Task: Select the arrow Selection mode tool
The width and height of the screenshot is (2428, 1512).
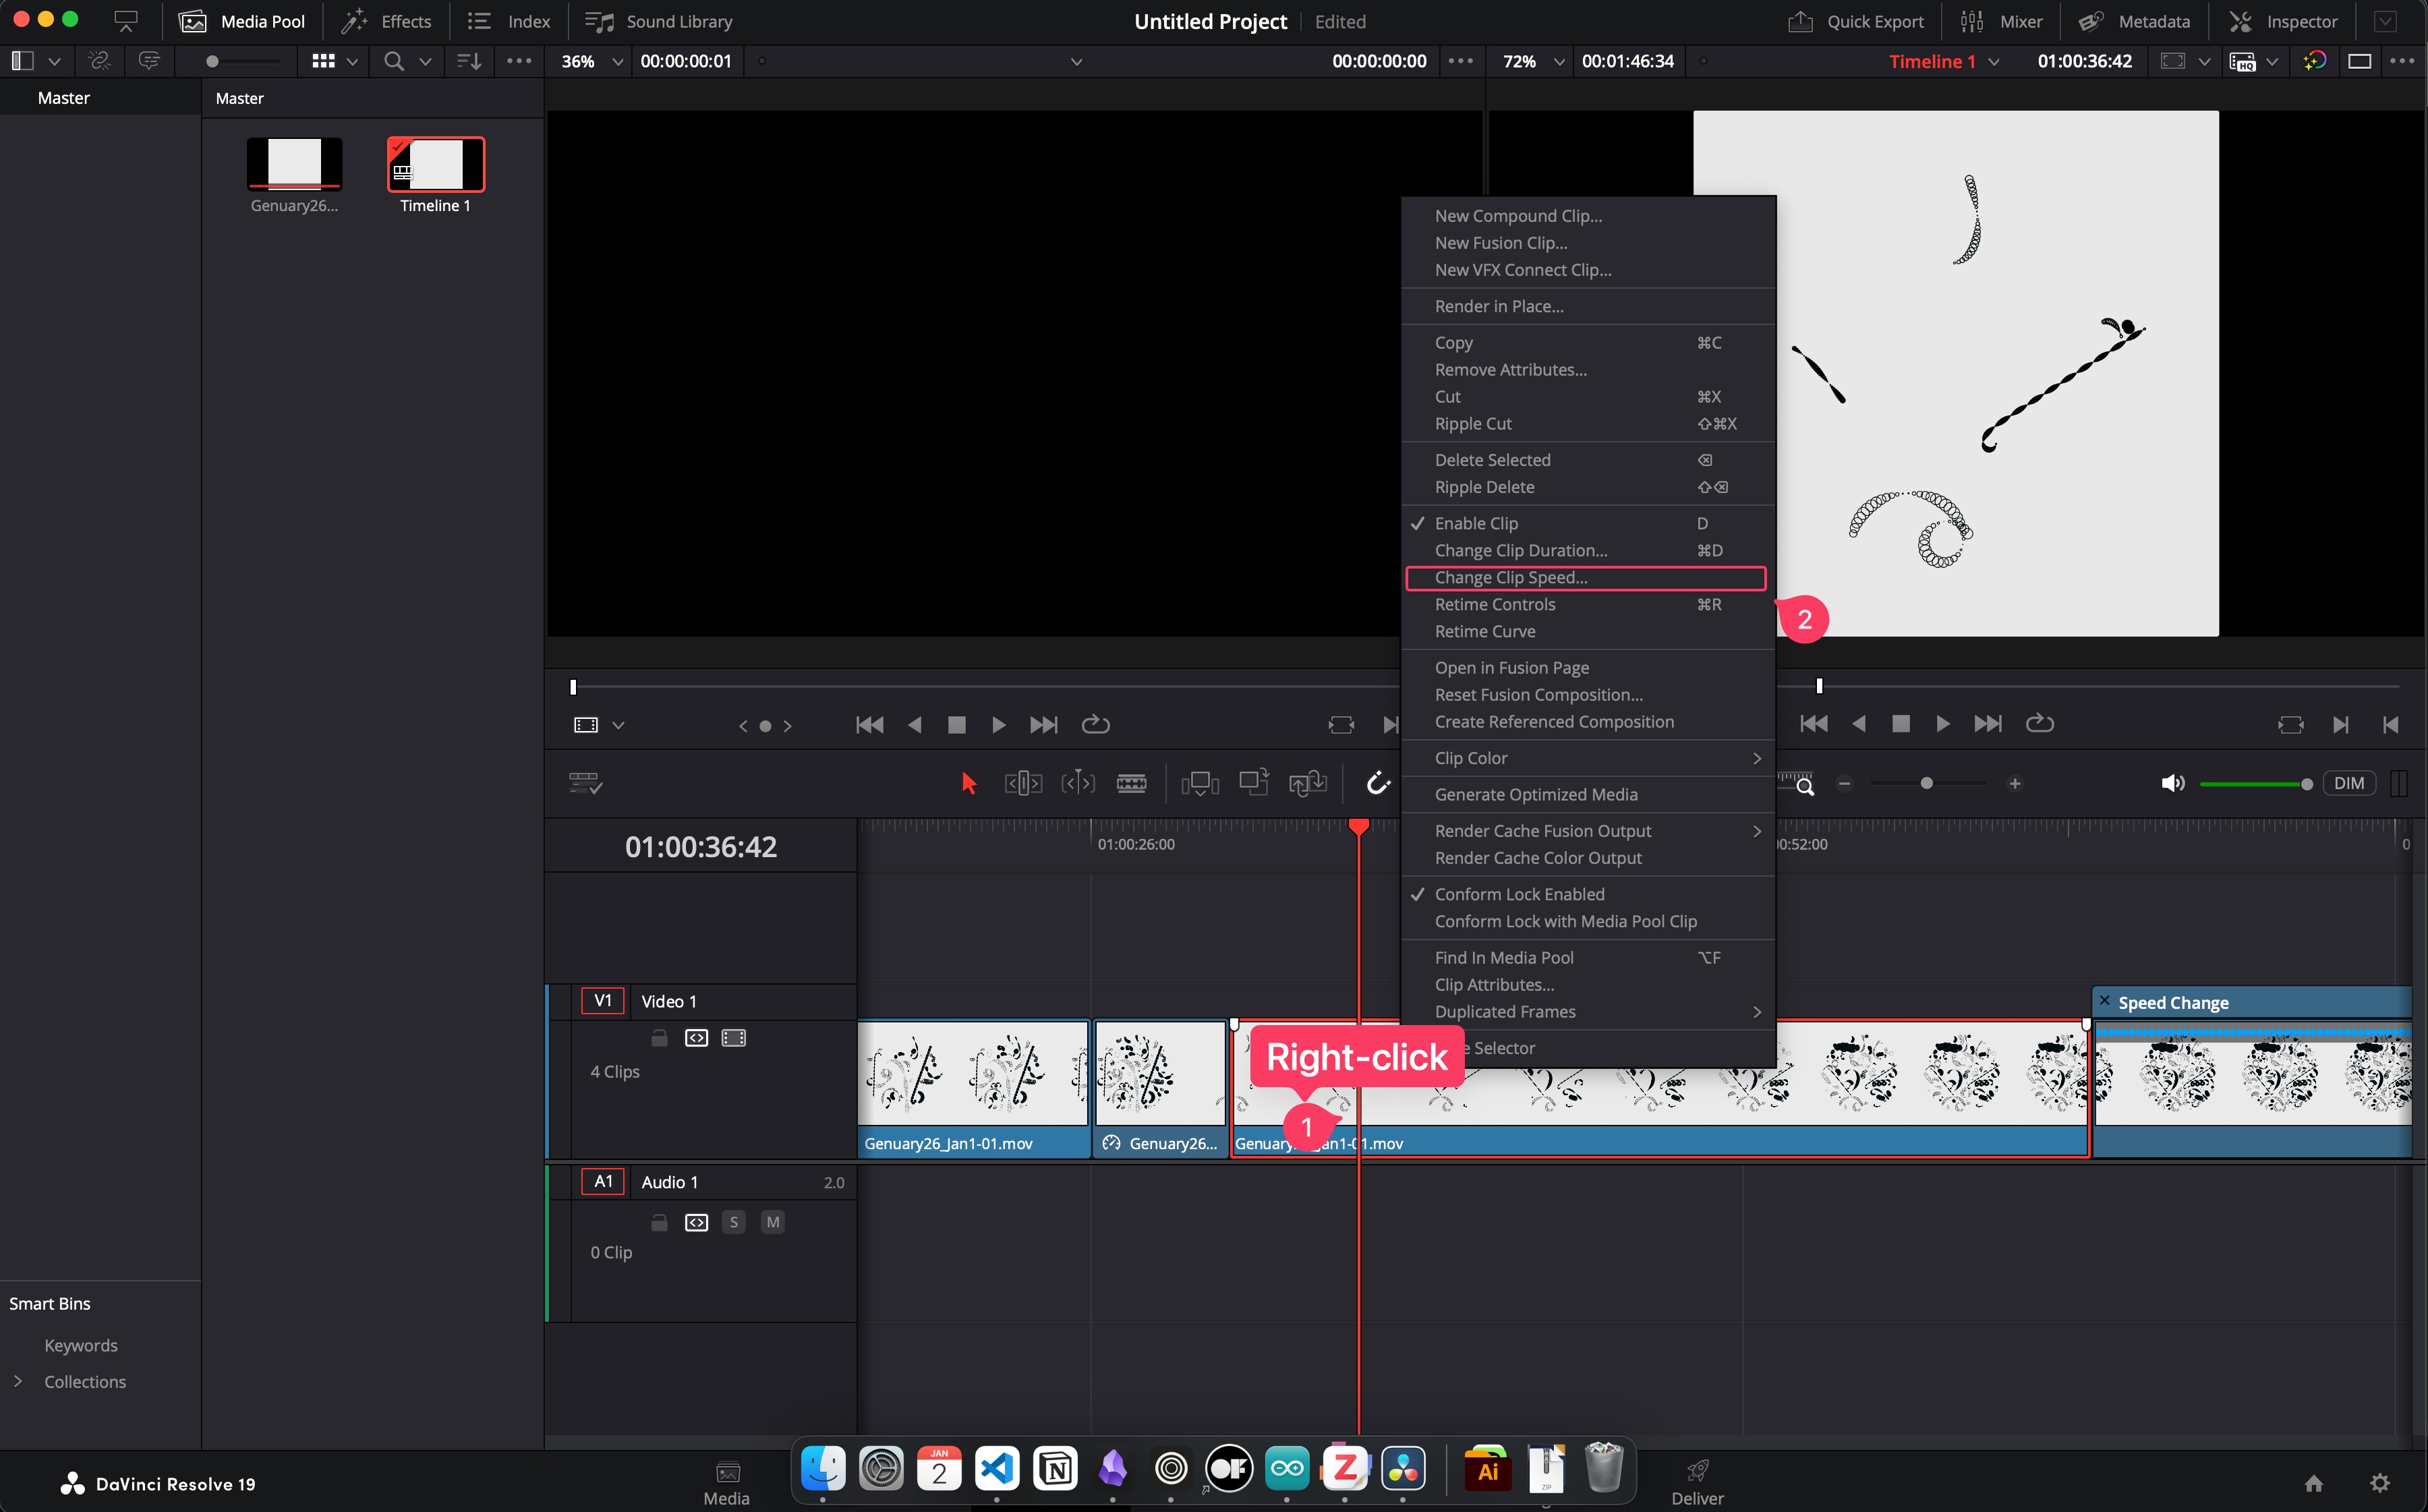Action: pos(967,783)
